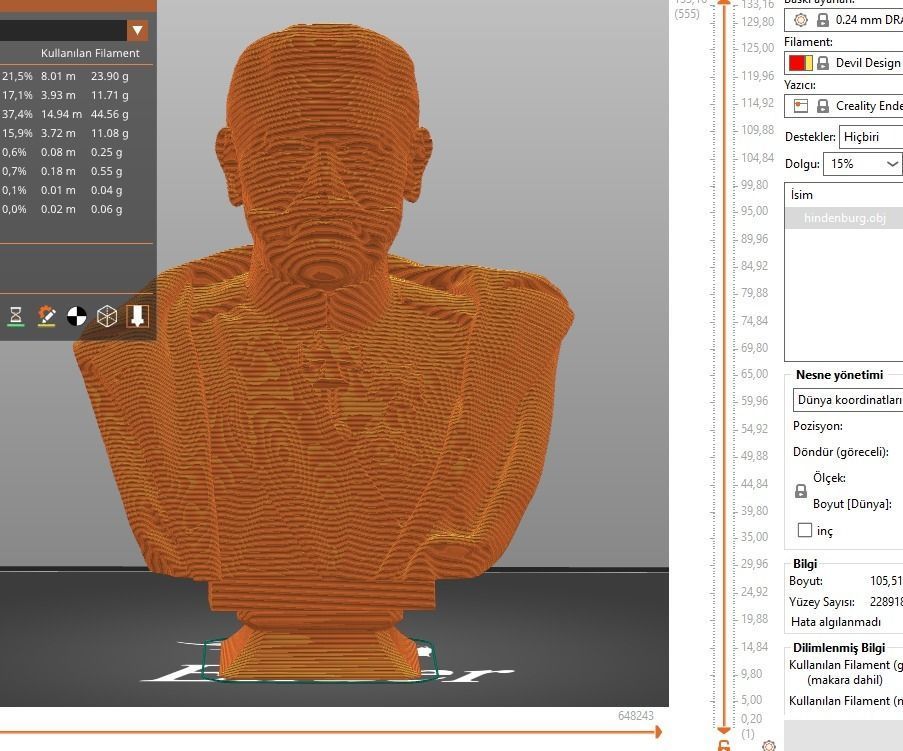Click the Boyut [Dünya] label
This screenshot has height=751, width=903.
(x=852, y=504)
